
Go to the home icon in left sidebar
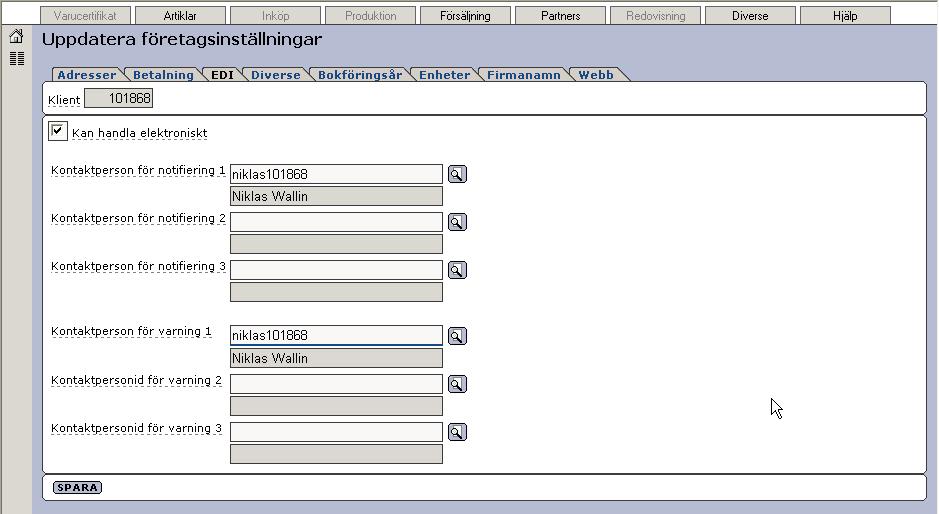click(x=16, y=37)
